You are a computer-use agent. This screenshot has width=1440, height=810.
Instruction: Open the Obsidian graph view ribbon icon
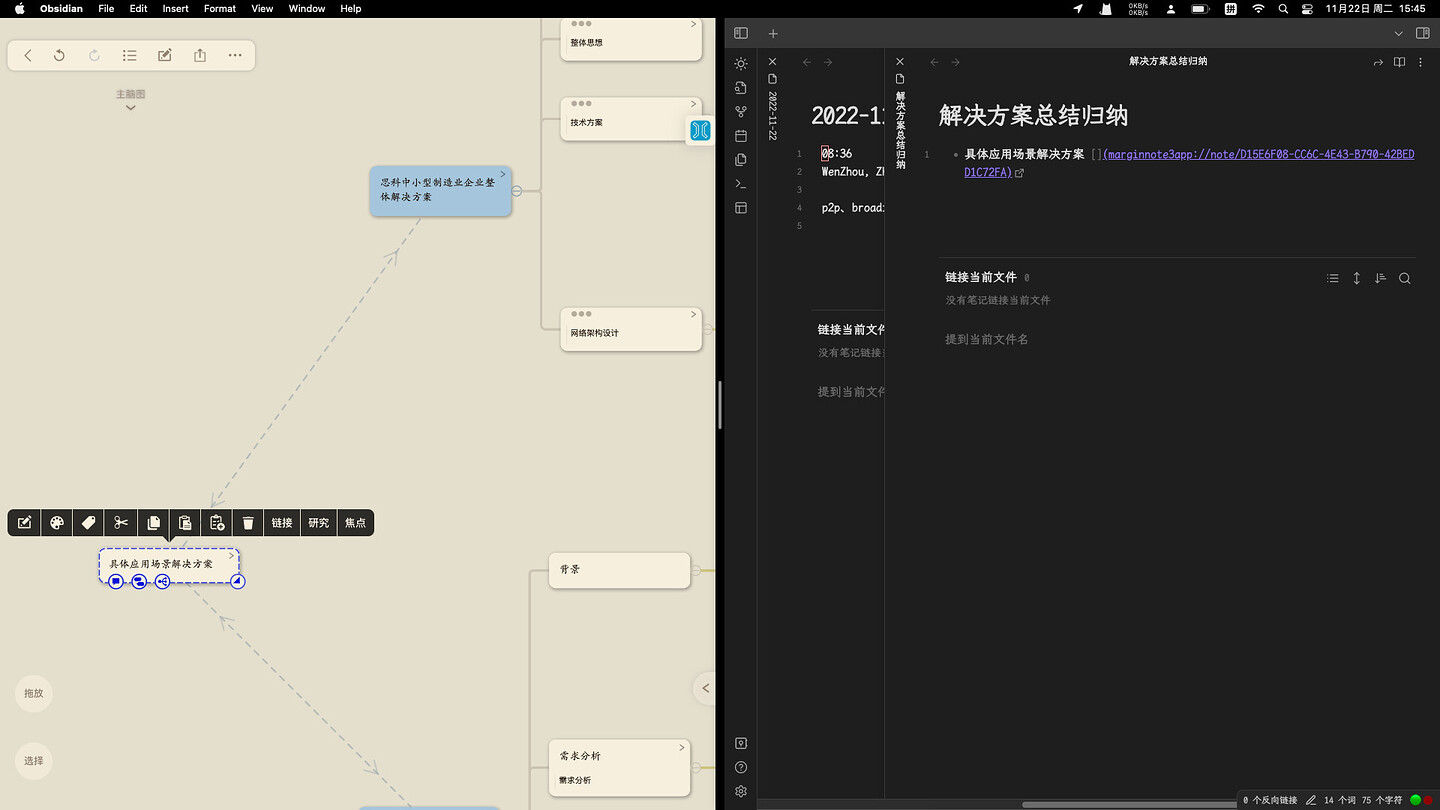[x=741, y=112]
